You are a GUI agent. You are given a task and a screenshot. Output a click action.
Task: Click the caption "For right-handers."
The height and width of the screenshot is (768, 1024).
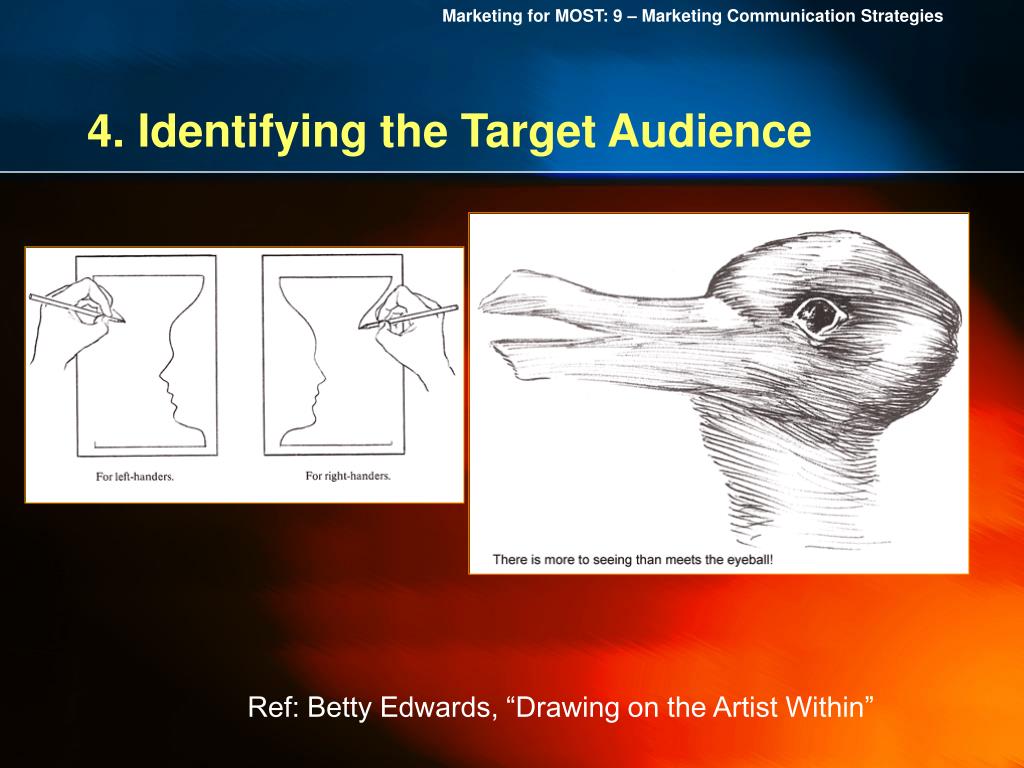tap(348, 476)
